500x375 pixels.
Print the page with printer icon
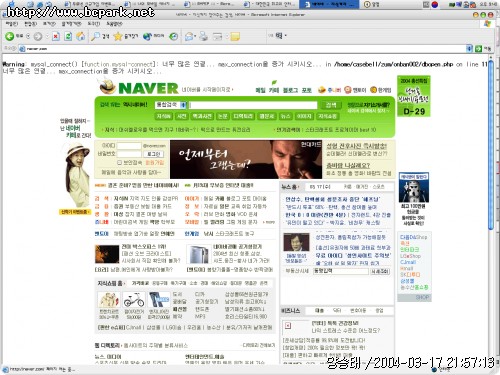(x=203, y=36)
